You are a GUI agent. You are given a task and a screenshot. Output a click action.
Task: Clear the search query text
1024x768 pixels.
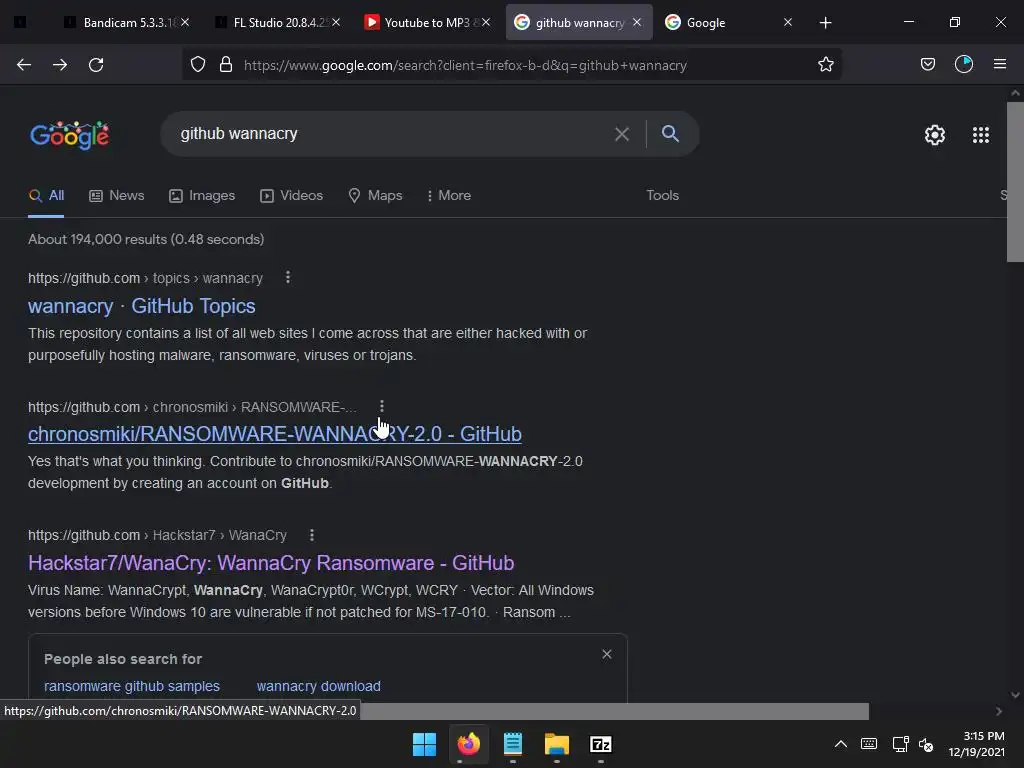(x=622, y=134)
